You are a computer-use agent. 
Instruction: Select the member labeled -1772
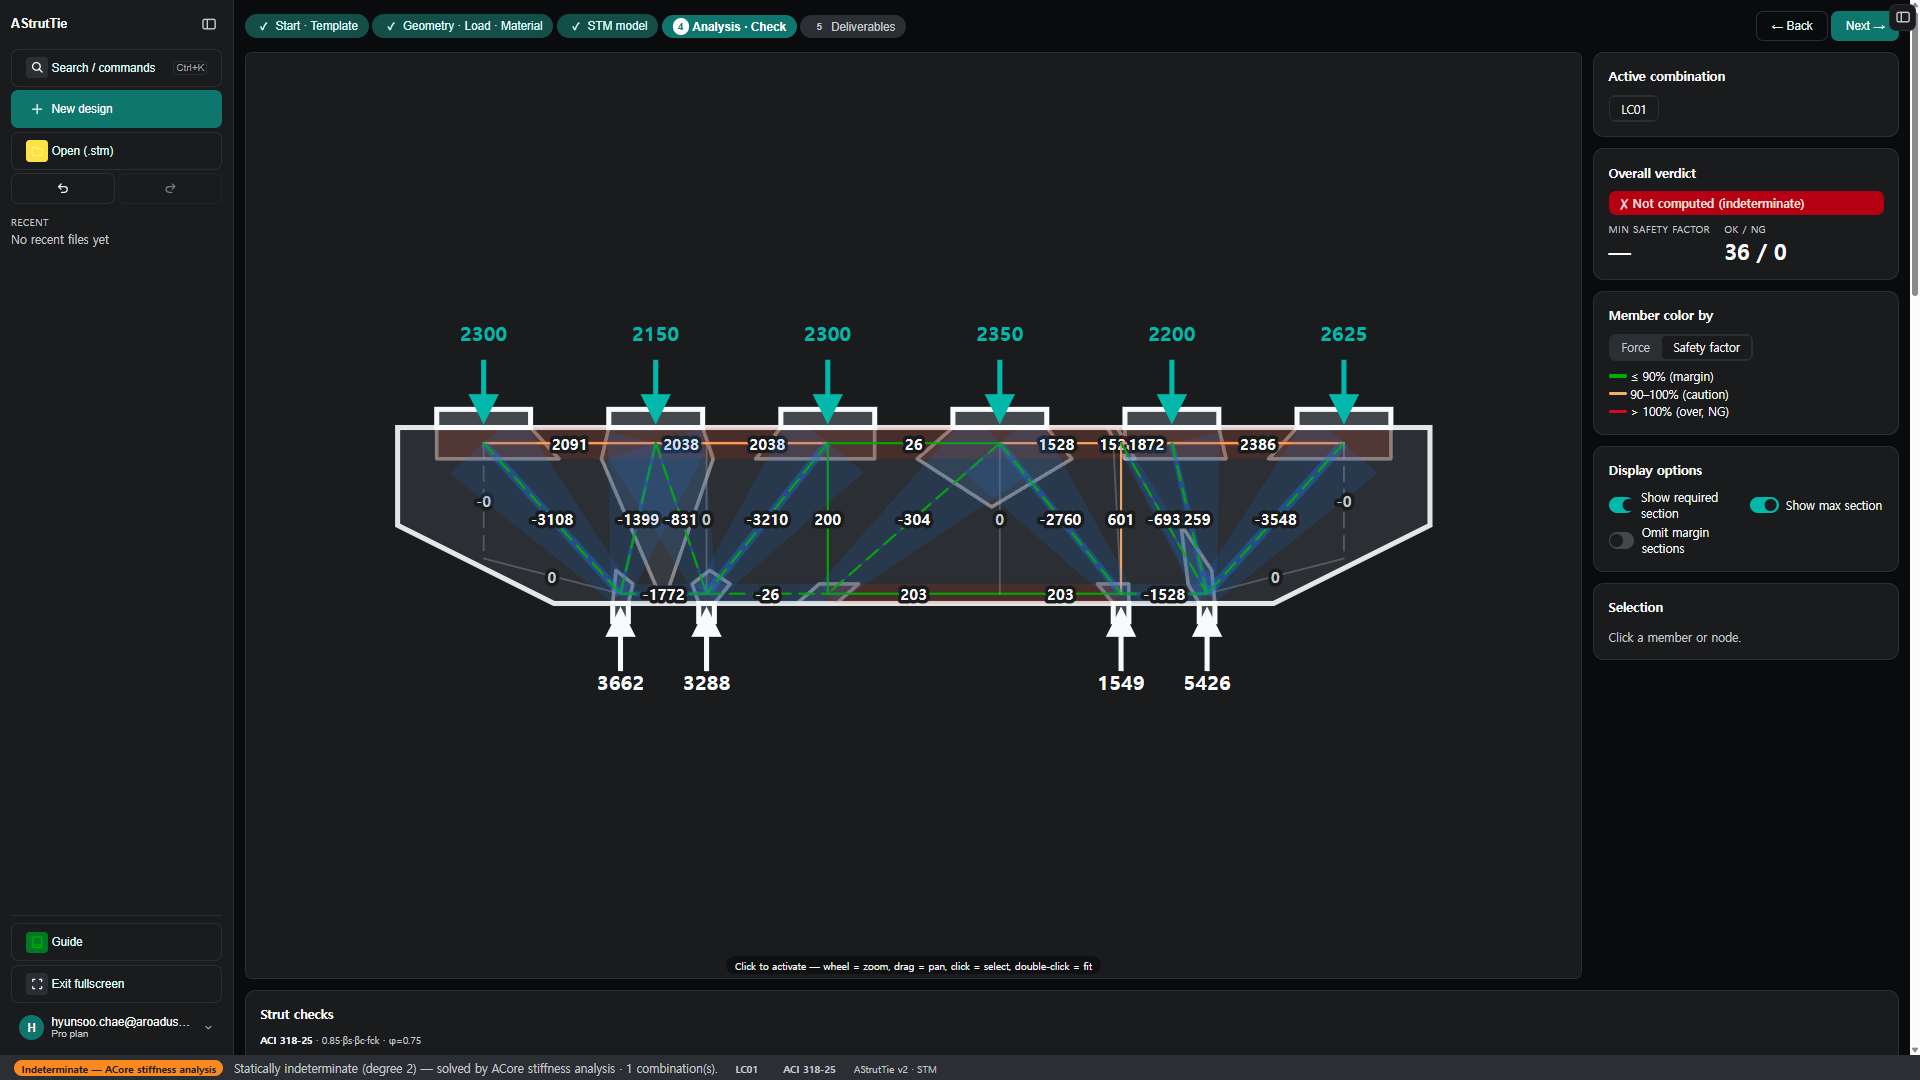[663, 594]
